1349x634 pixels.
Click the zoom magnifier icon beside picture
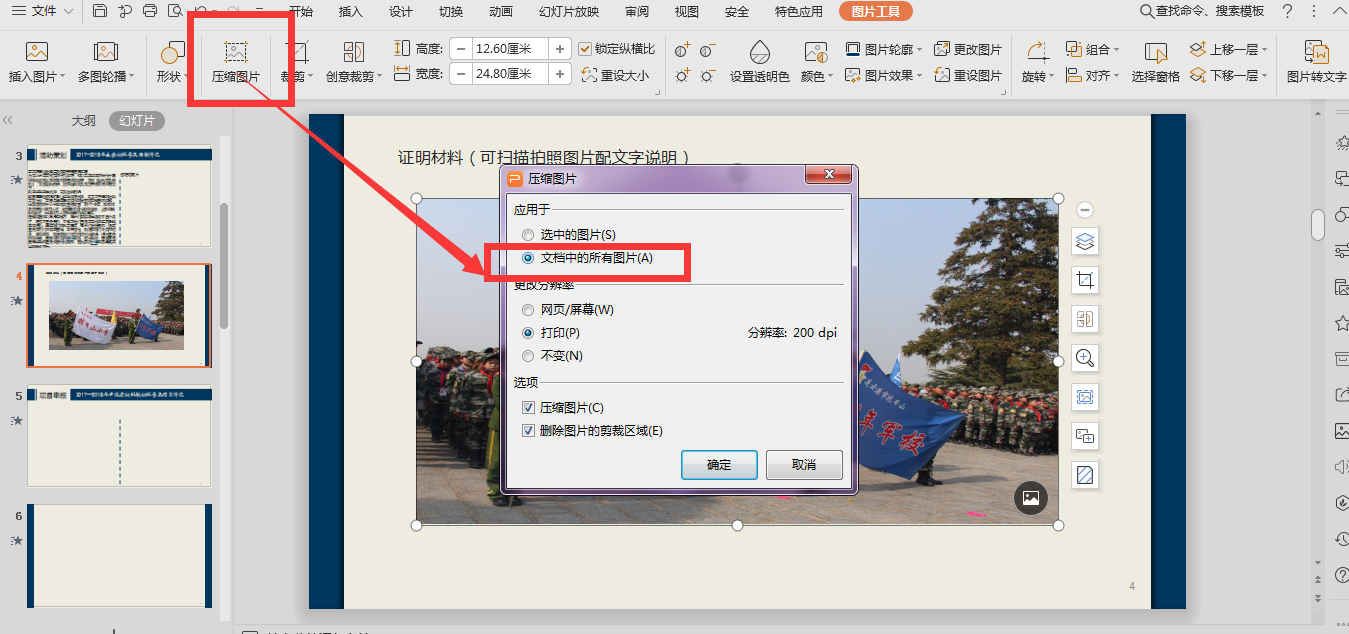pyautogui.click(x=1085, y=358)
